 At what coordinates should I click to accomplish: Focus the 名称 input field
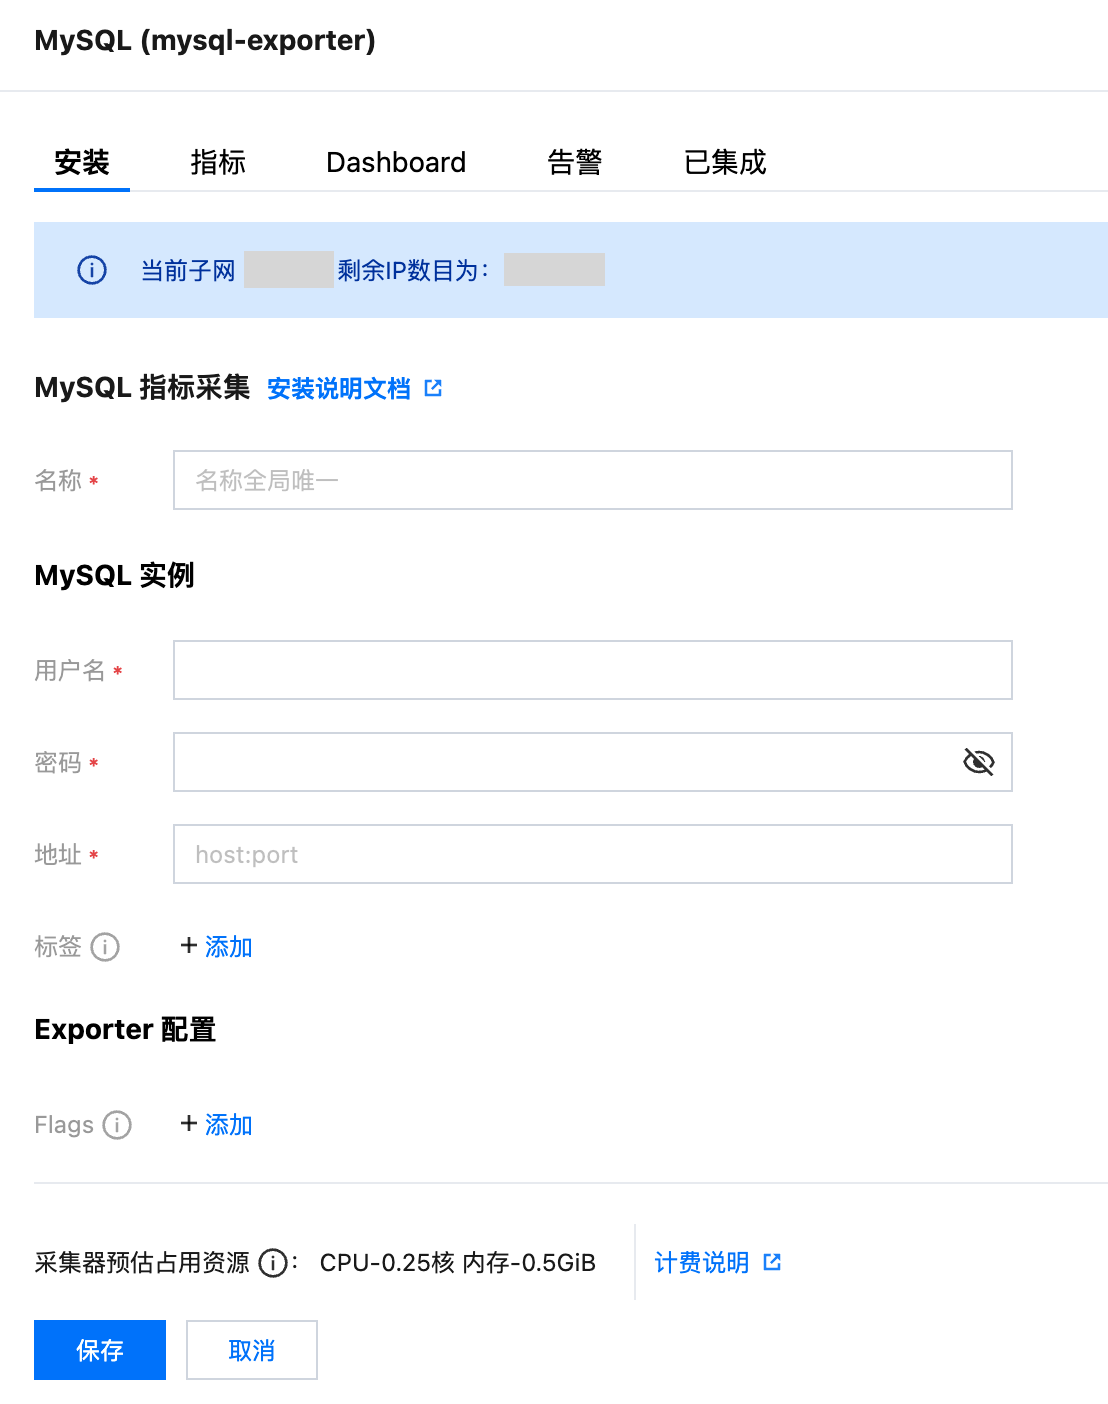(x=593, y=480)
